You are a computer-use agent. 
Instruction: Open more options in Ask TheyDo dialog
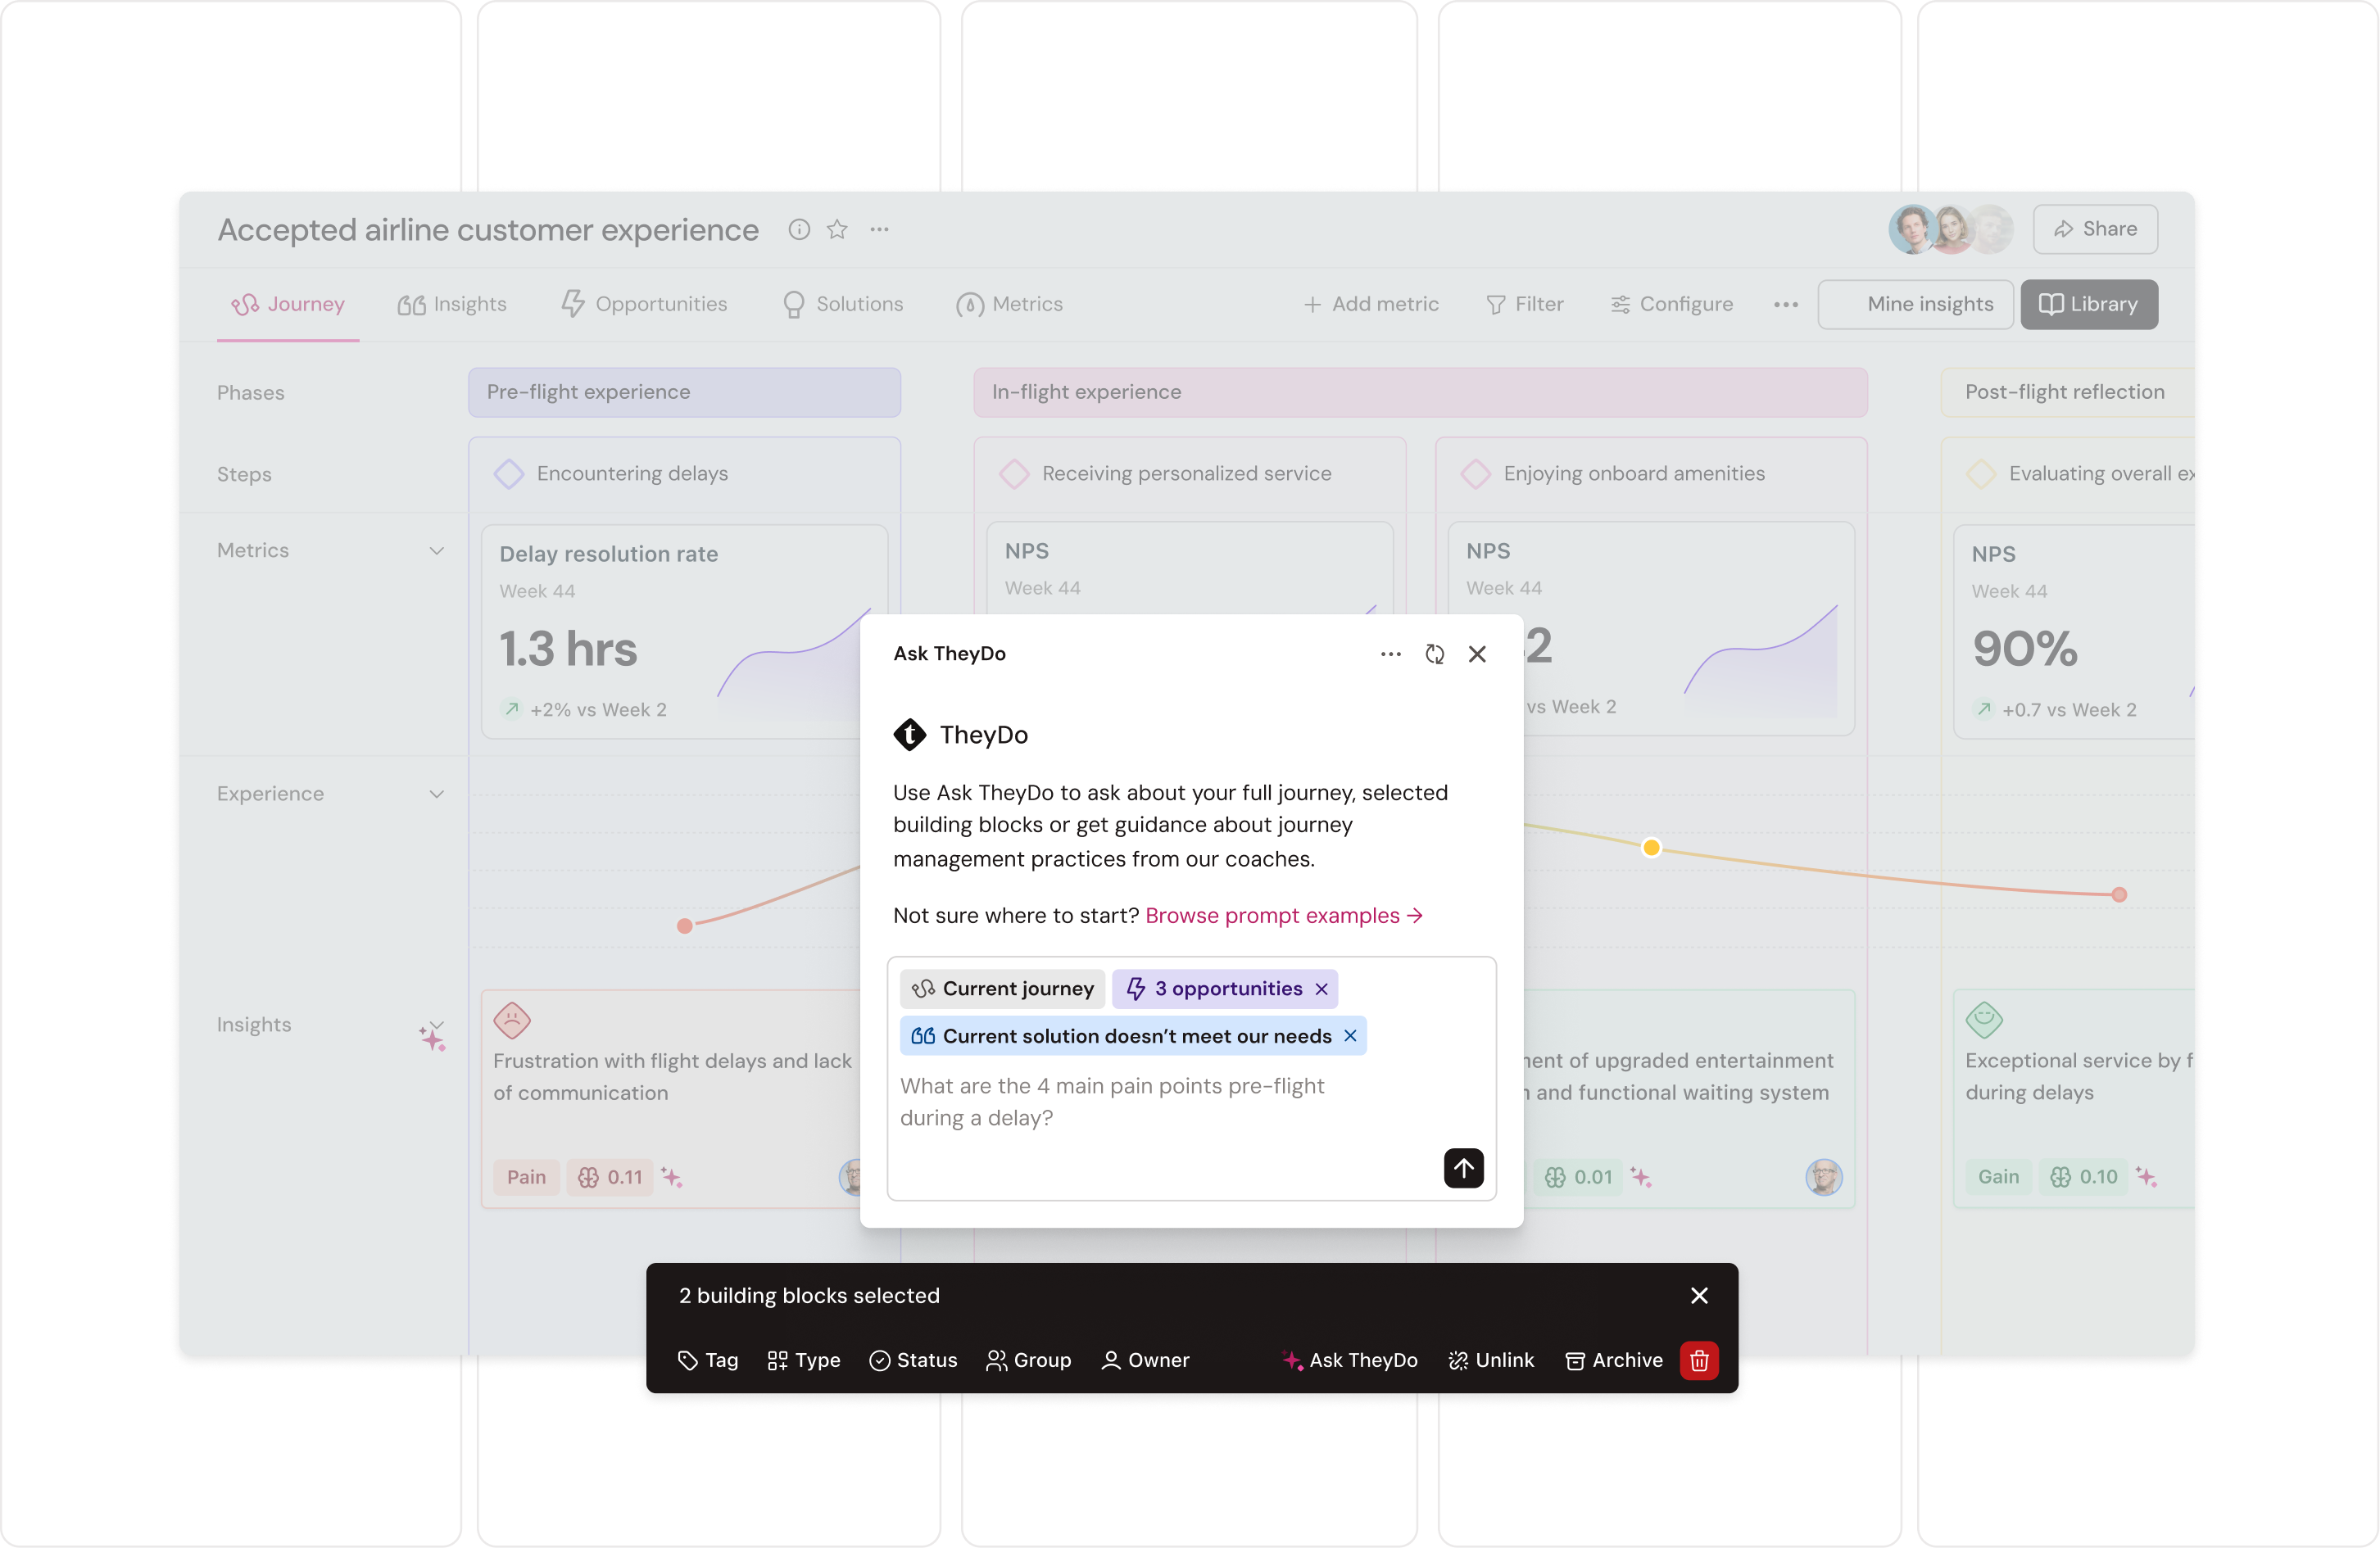click(1390, 654)
